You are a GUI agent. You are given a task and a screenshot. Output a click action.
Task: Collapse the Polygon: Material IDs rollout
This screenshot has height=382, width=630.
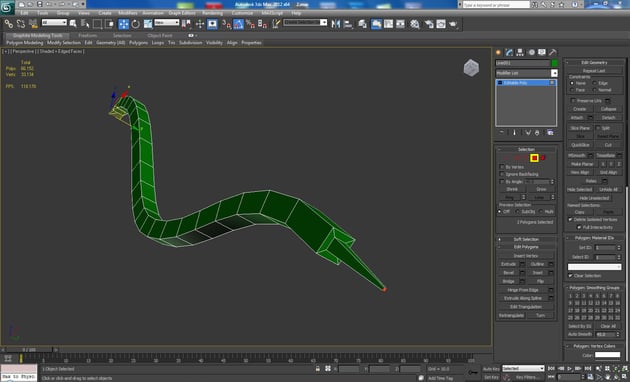point(594,238)
